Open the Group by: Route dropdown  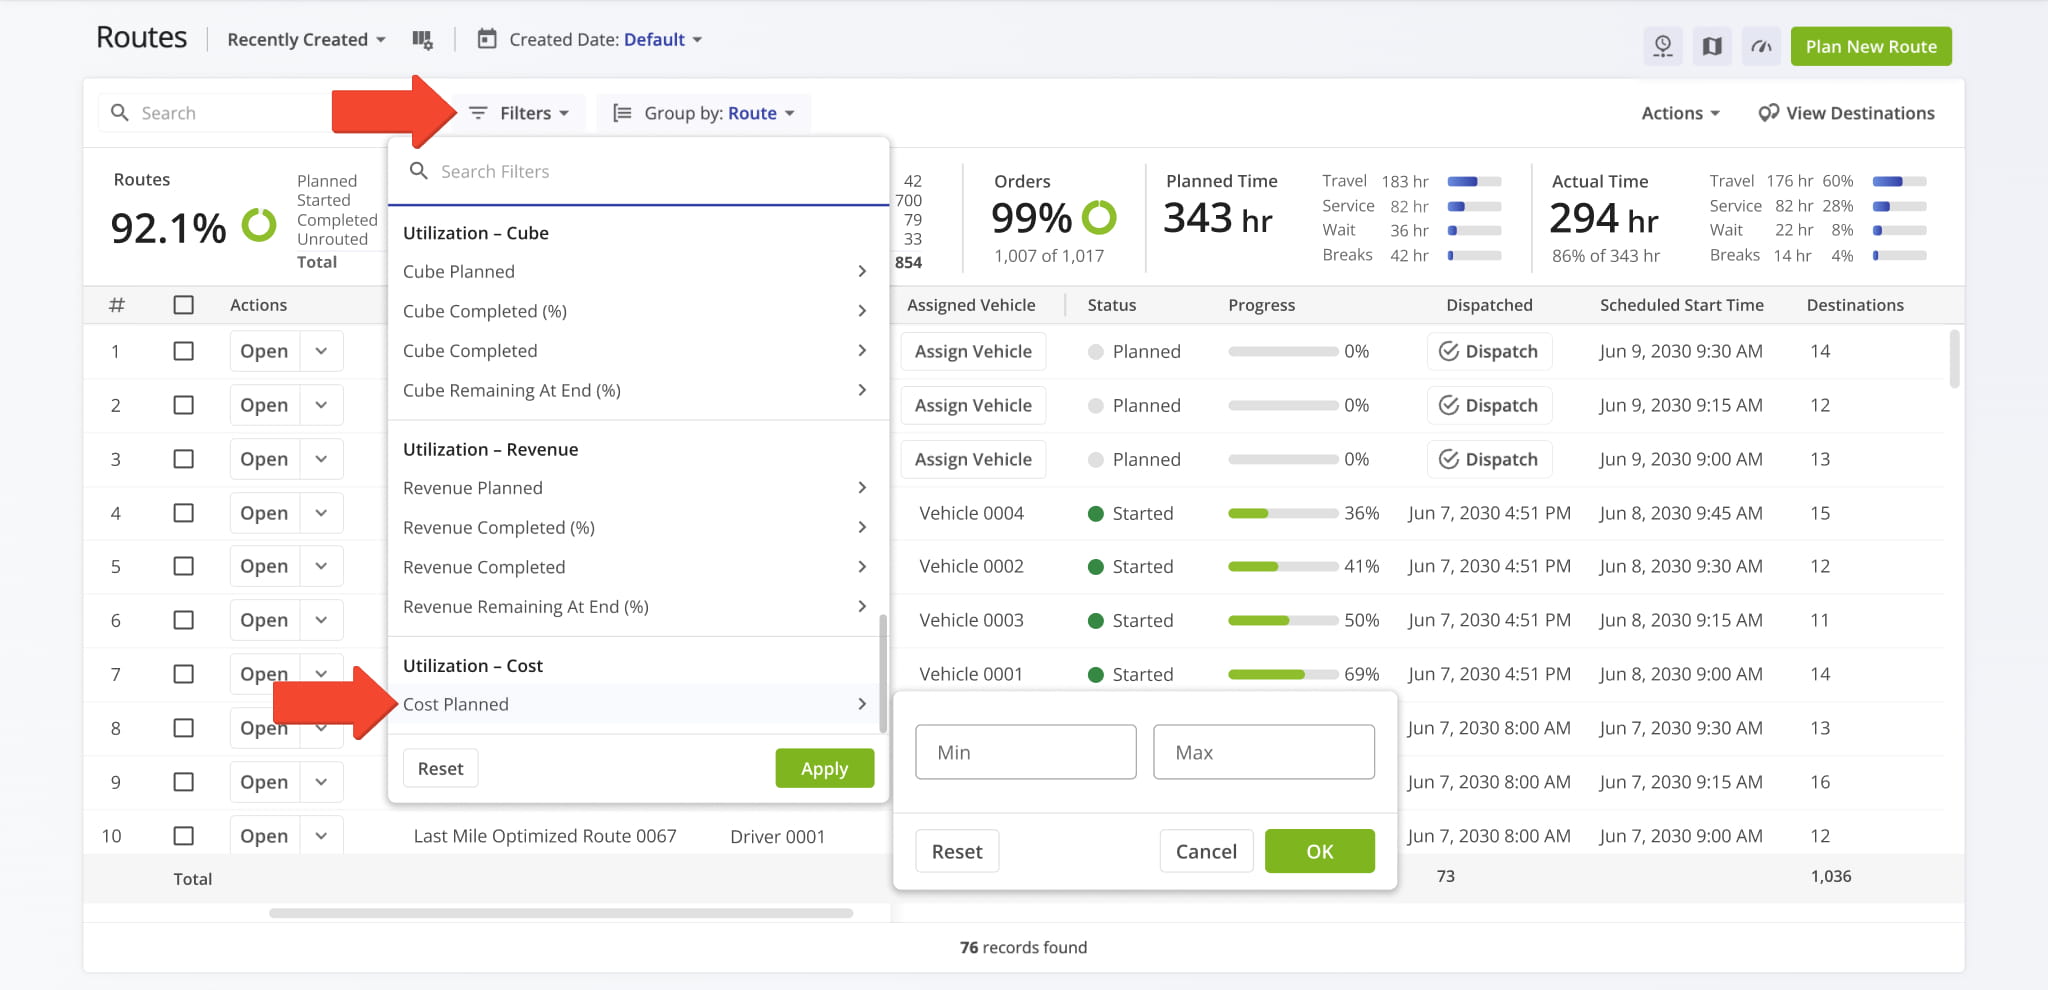(703, 113)
